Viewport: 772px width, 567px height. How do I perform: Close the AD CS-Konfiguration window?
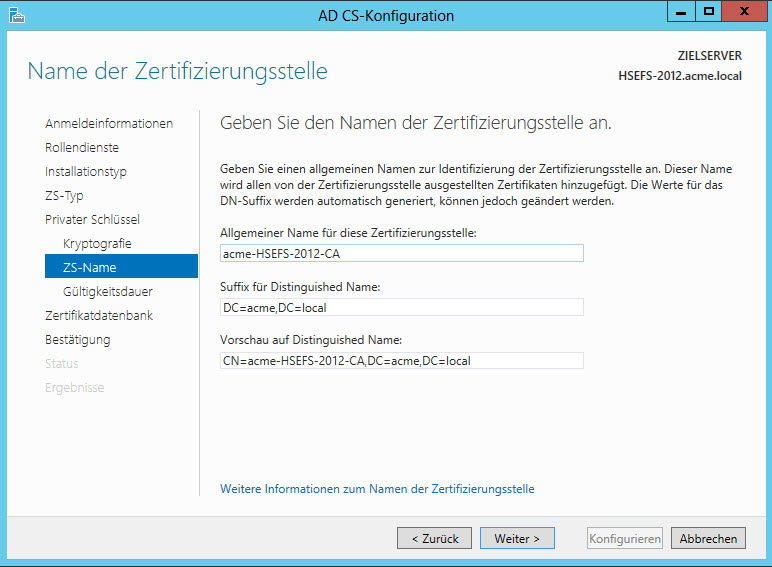coord(744,12)
